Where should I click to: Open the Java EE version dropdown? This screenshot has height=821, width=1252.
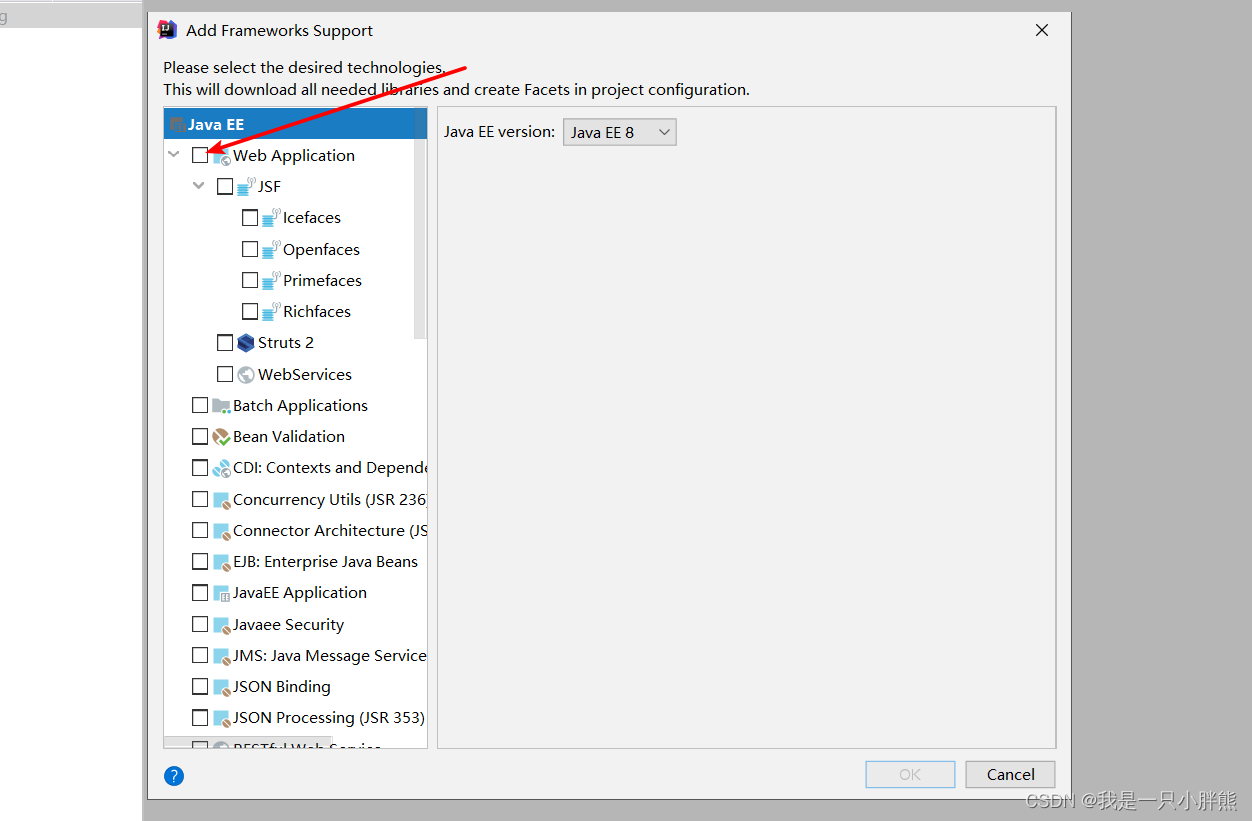pos(620,132)
